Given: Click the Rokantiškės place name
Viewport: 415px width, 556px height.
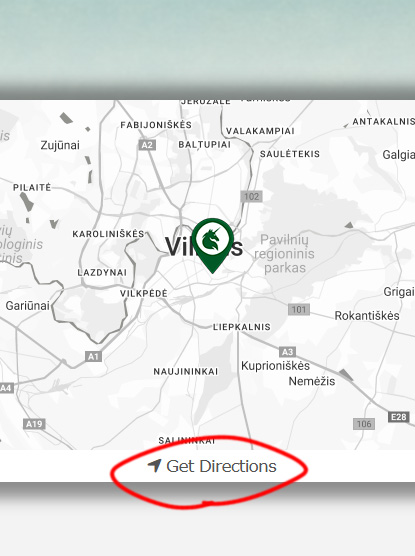Looking at the screenshot, I should (367, 316).
